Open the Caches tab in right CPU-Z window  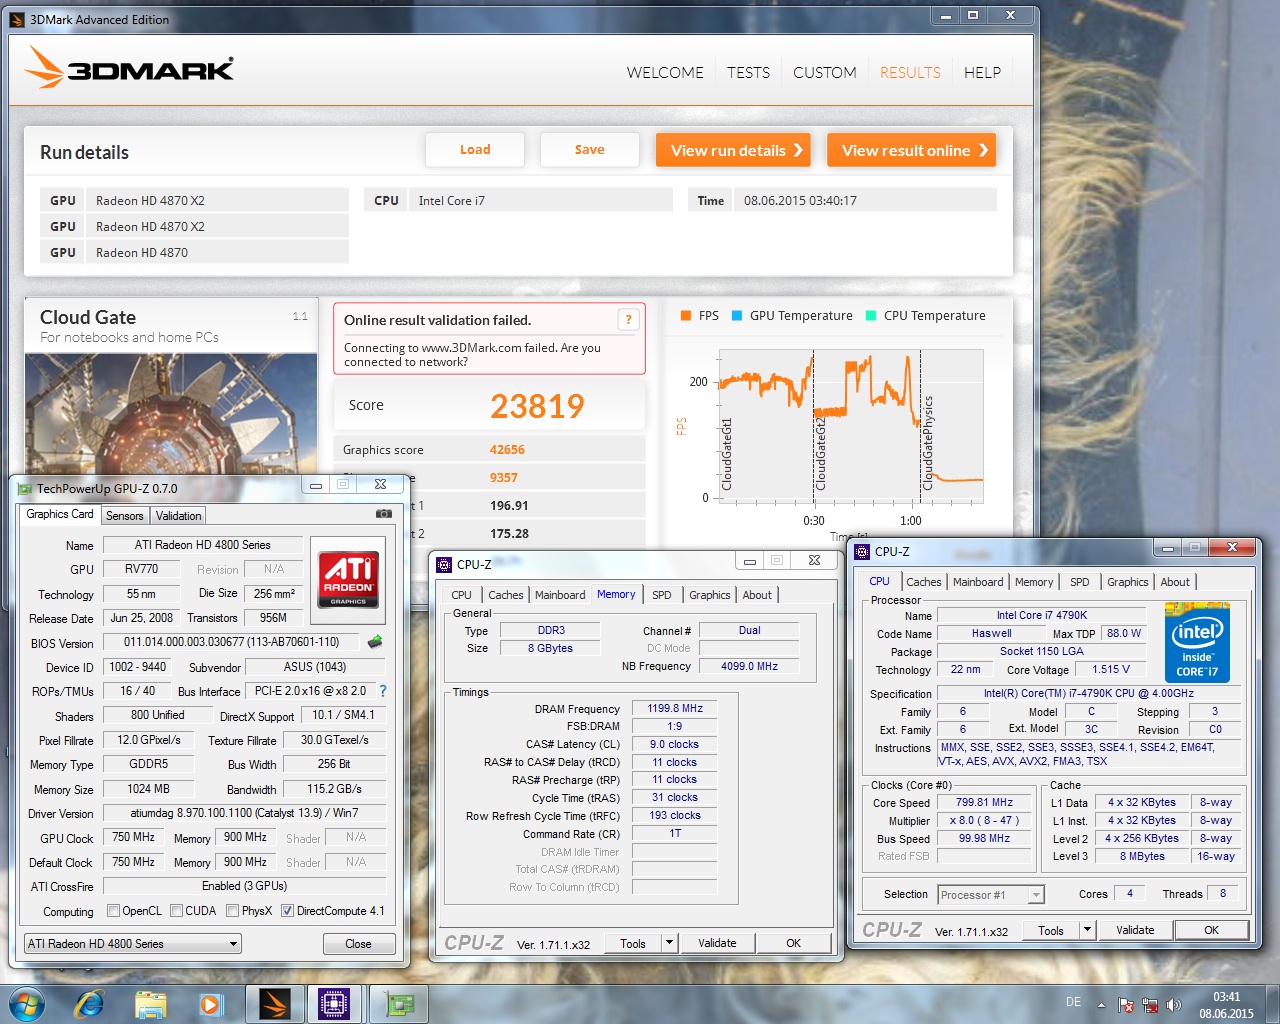click(x=923, y=582)
